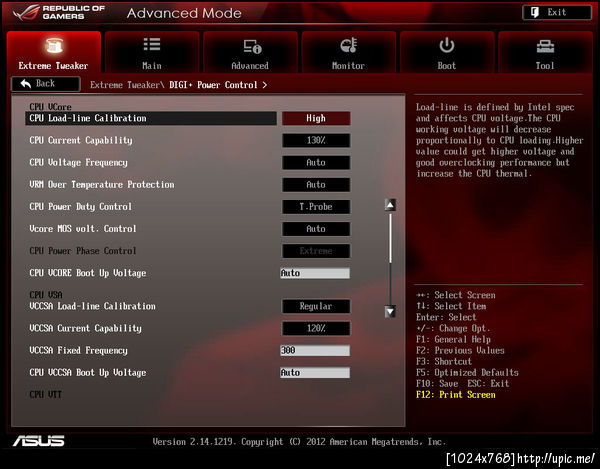Click the Boot tab power icon
The width and height of the screenshot is (600, 469).
point(447,45)
